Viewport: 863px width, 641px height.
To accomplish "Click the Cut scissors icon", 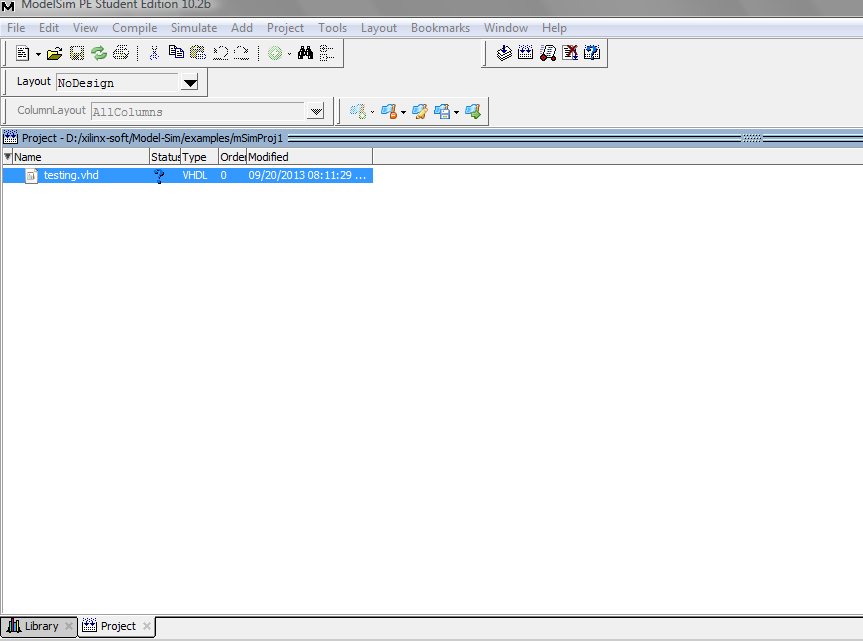I will click(x=154, y=53).
